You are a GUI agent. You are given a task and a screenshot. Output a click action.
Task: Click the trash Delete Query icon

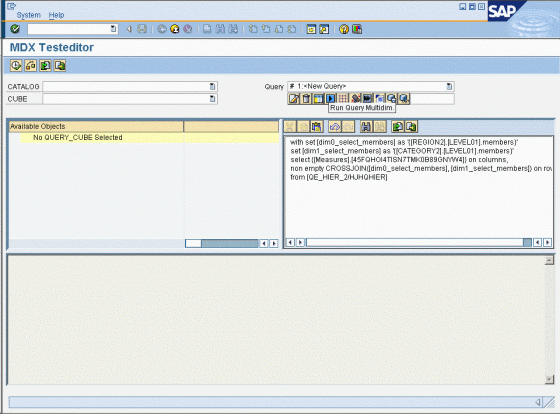pos(306,99)
